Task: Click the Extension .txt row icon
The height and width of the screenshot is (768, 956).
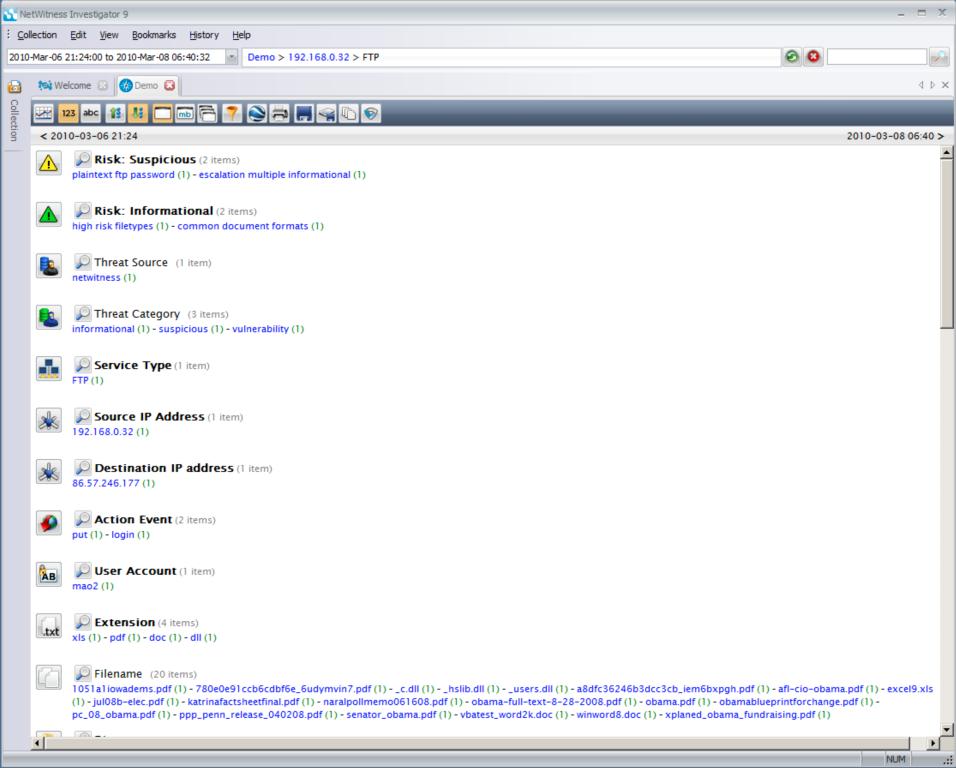Action: [x=49, y=626]
